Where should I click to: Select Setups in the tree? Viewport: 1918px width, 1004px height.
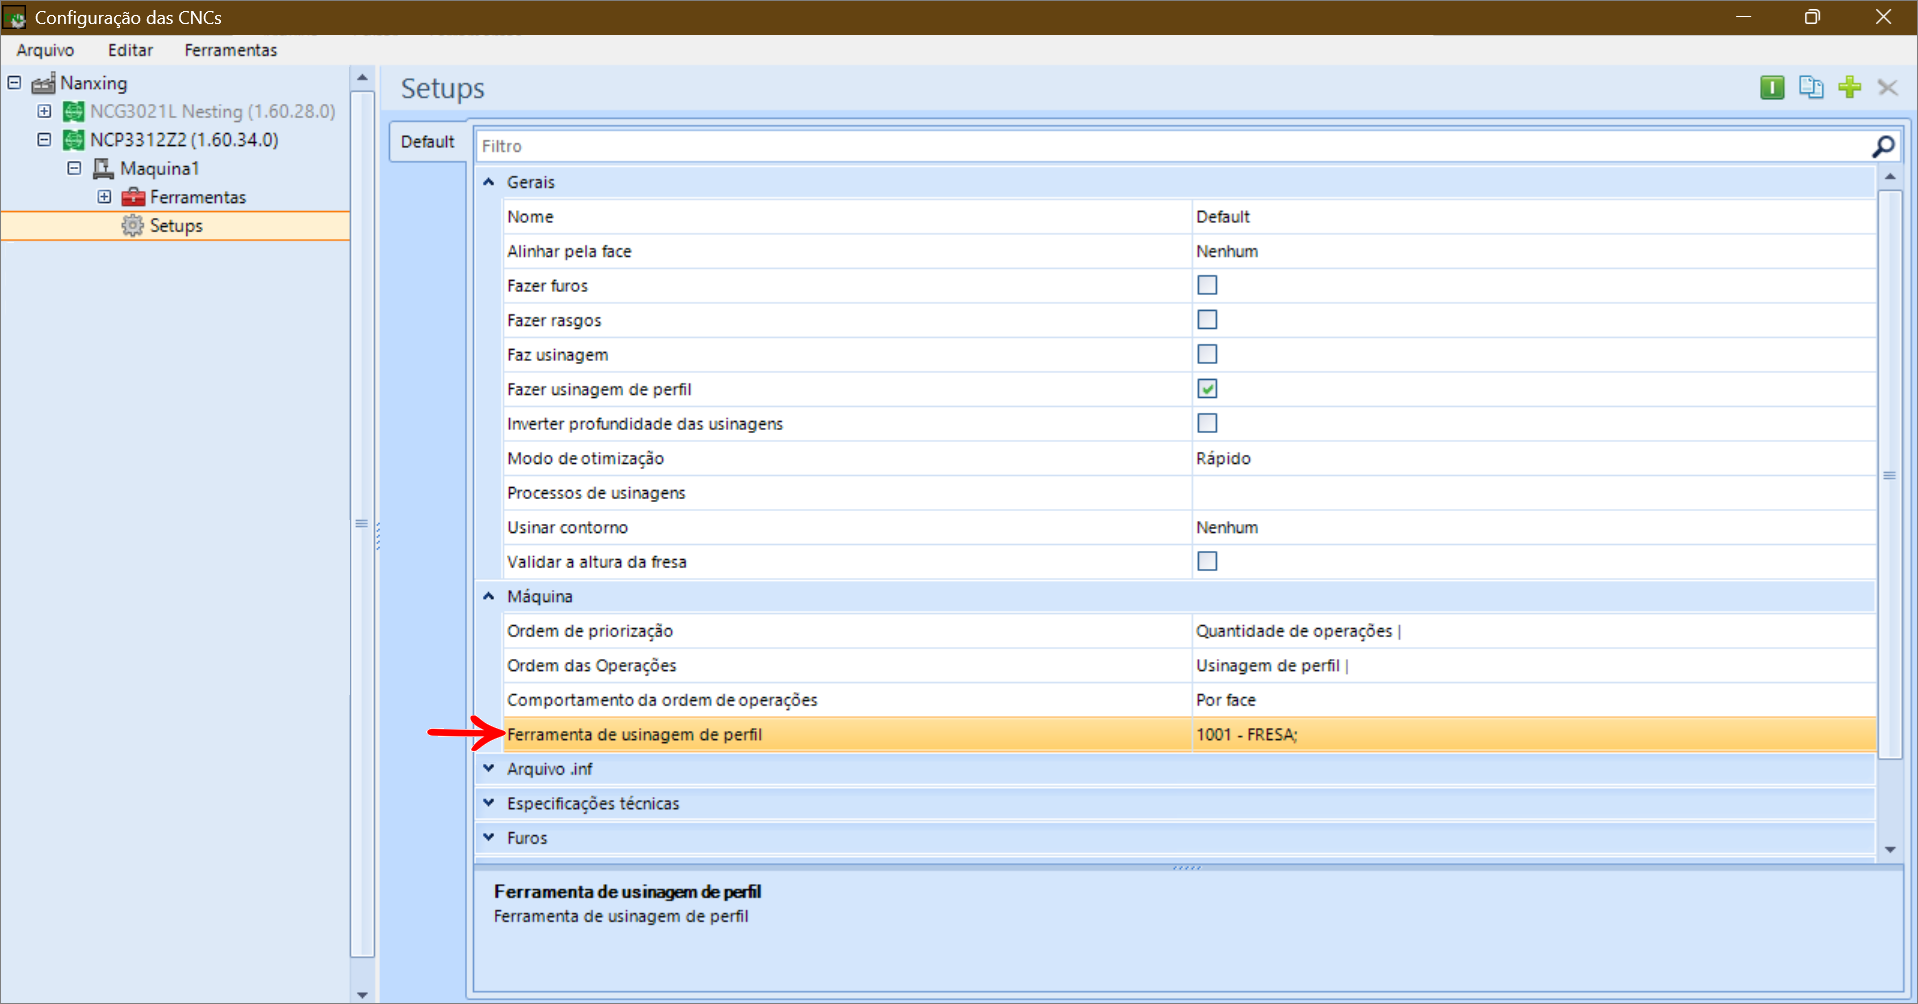coord(176,226)
